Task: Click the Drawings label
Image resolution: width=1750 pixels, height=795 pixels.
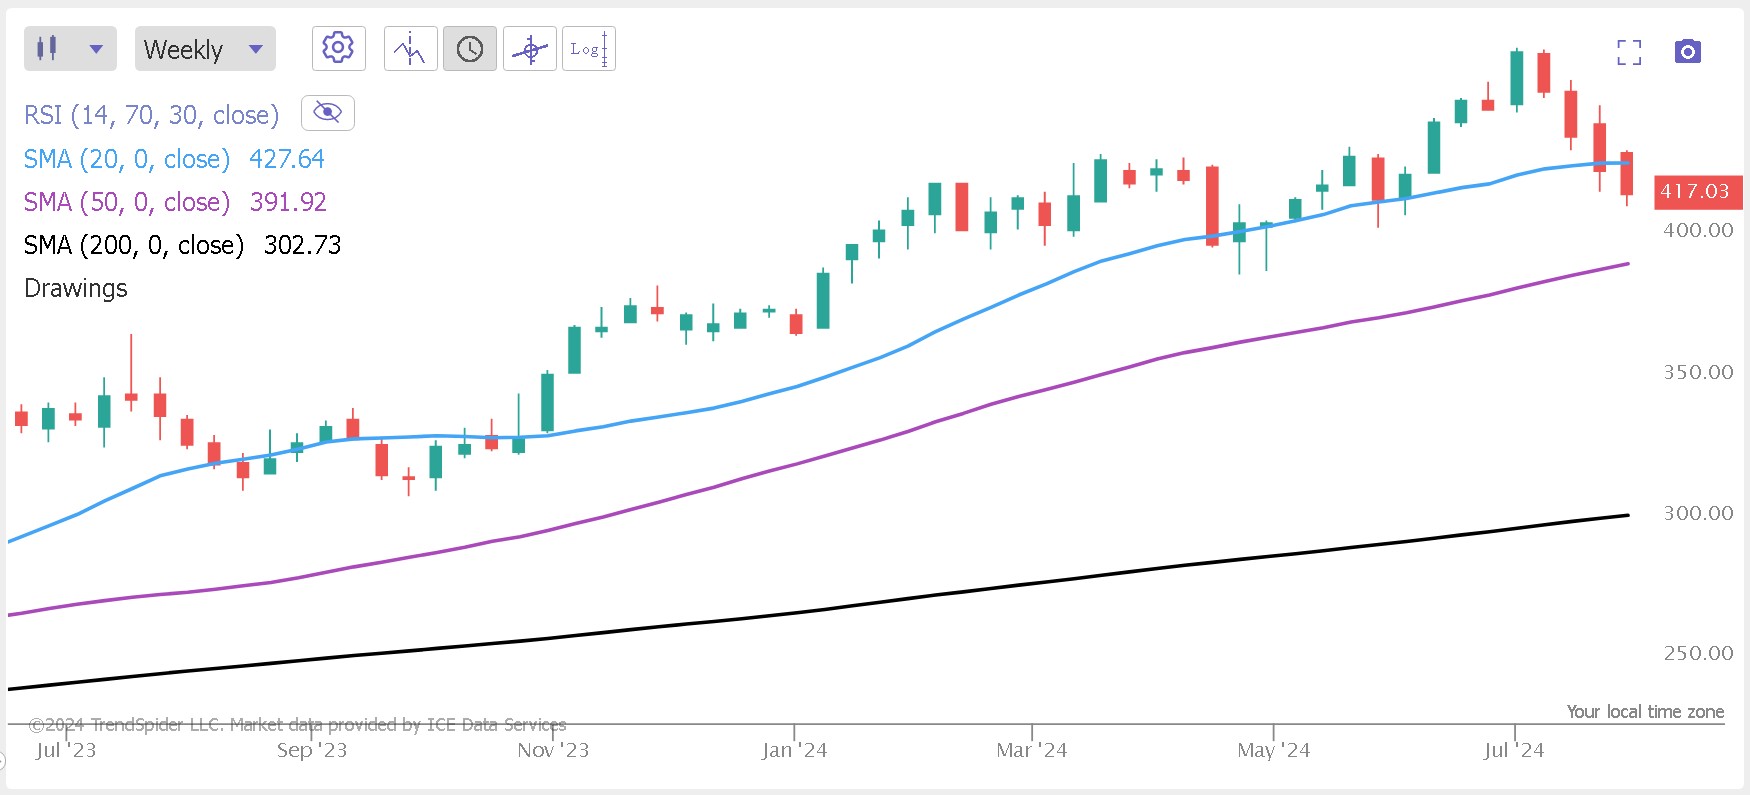Action: click(76, 288)
